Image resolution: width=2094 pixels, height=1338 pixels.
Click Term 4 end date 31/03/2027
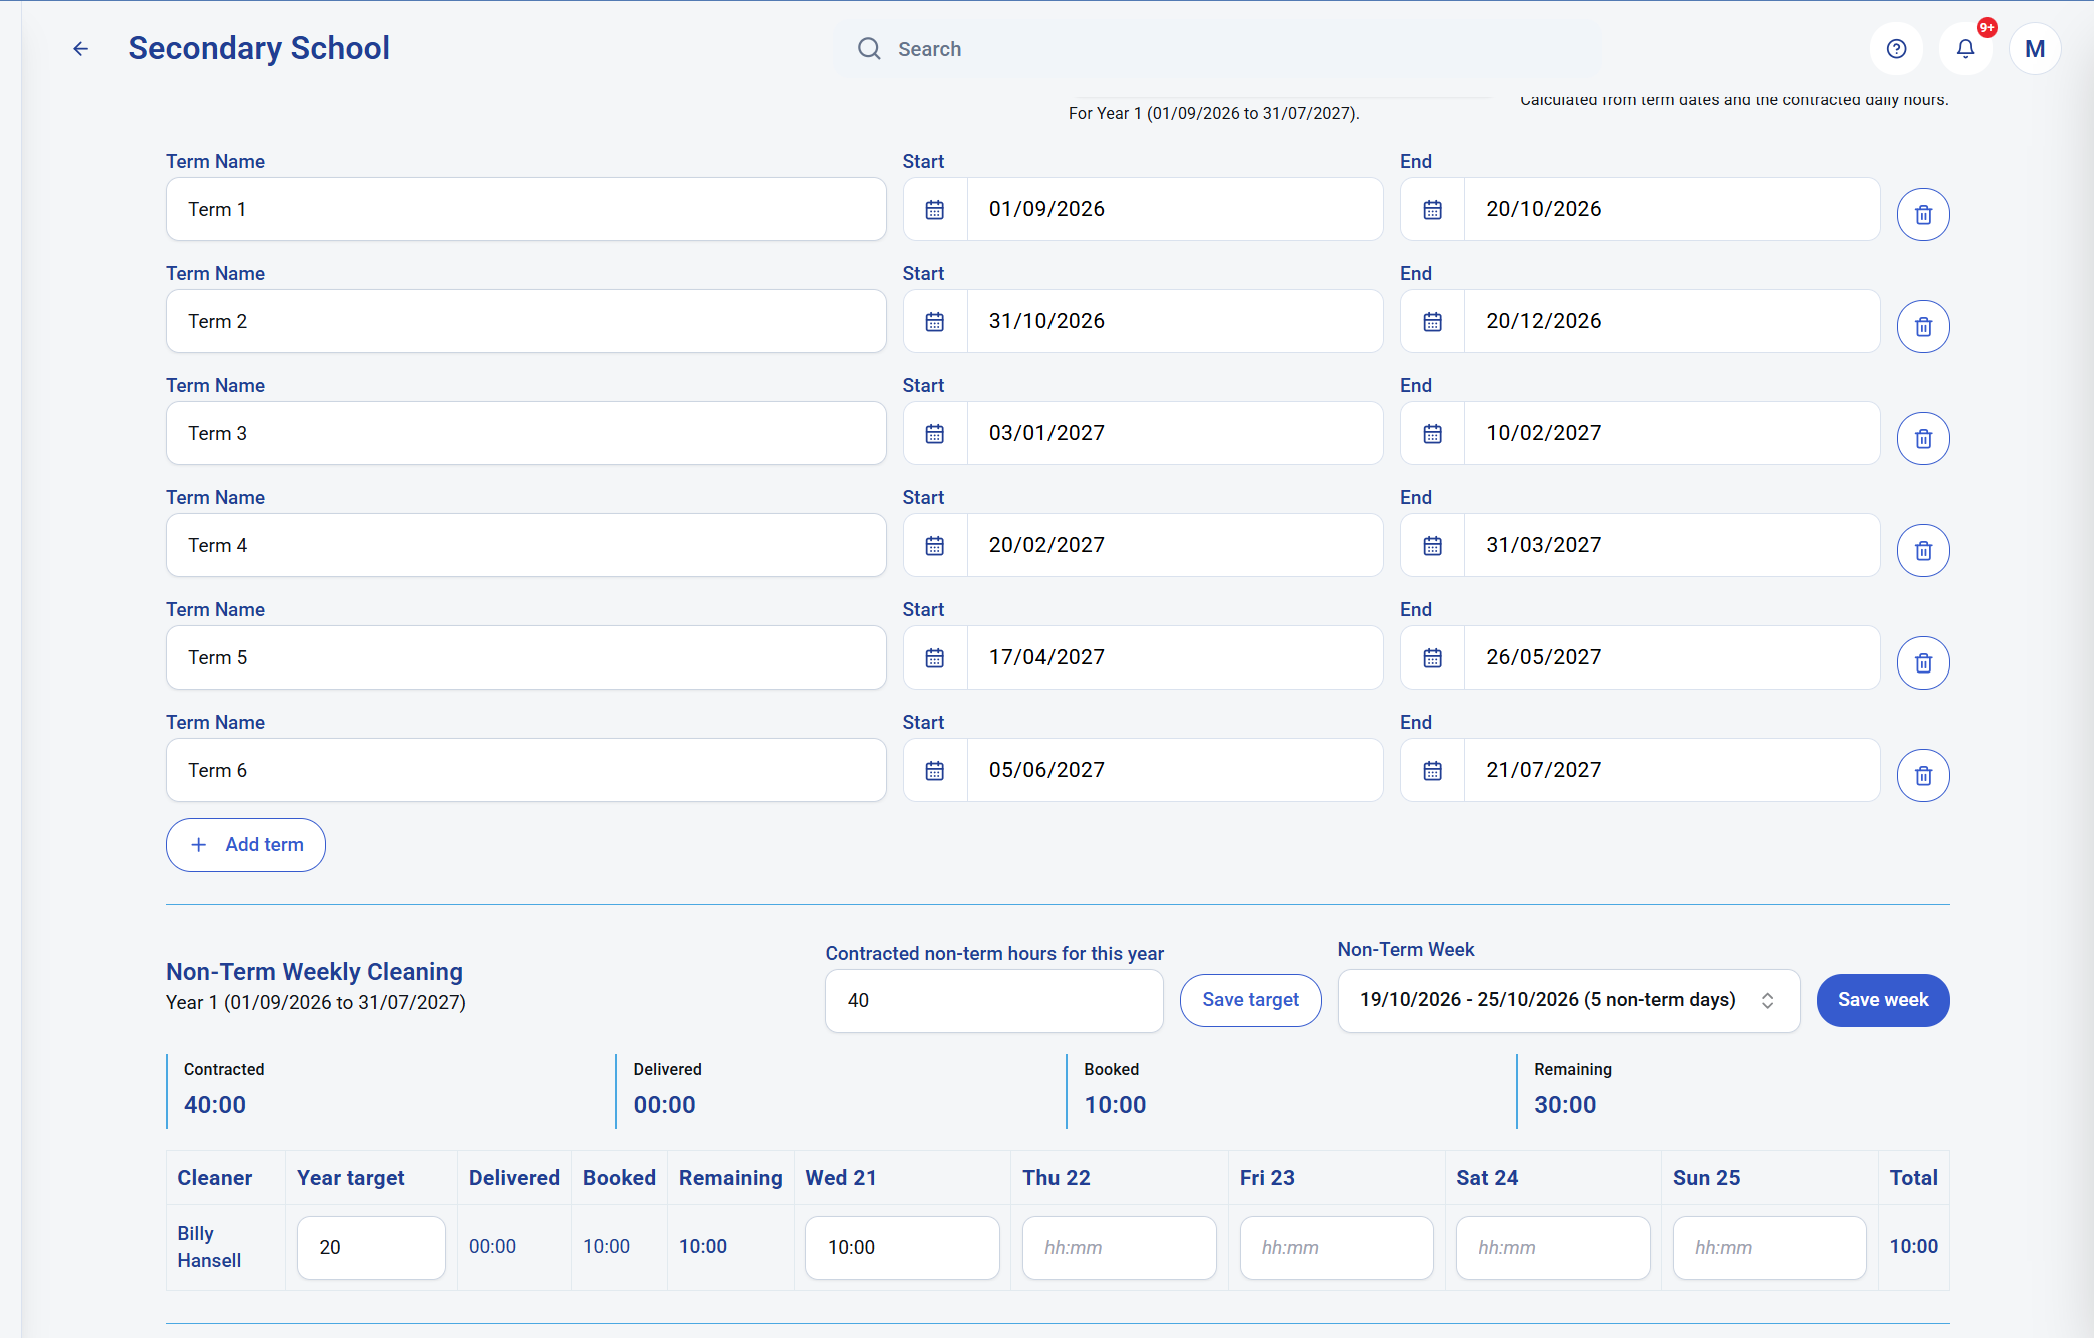[x=1672, y=545]
